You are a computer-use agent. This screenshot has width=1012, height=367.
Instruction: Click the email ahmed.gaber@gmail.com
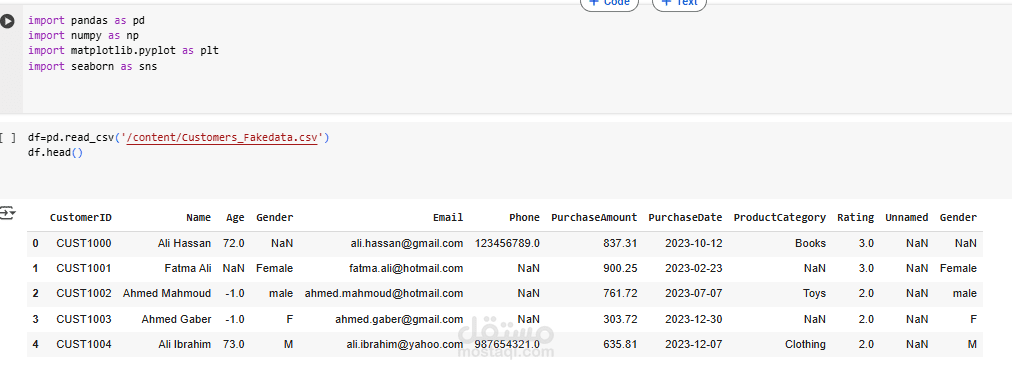[x=400, y=319]
